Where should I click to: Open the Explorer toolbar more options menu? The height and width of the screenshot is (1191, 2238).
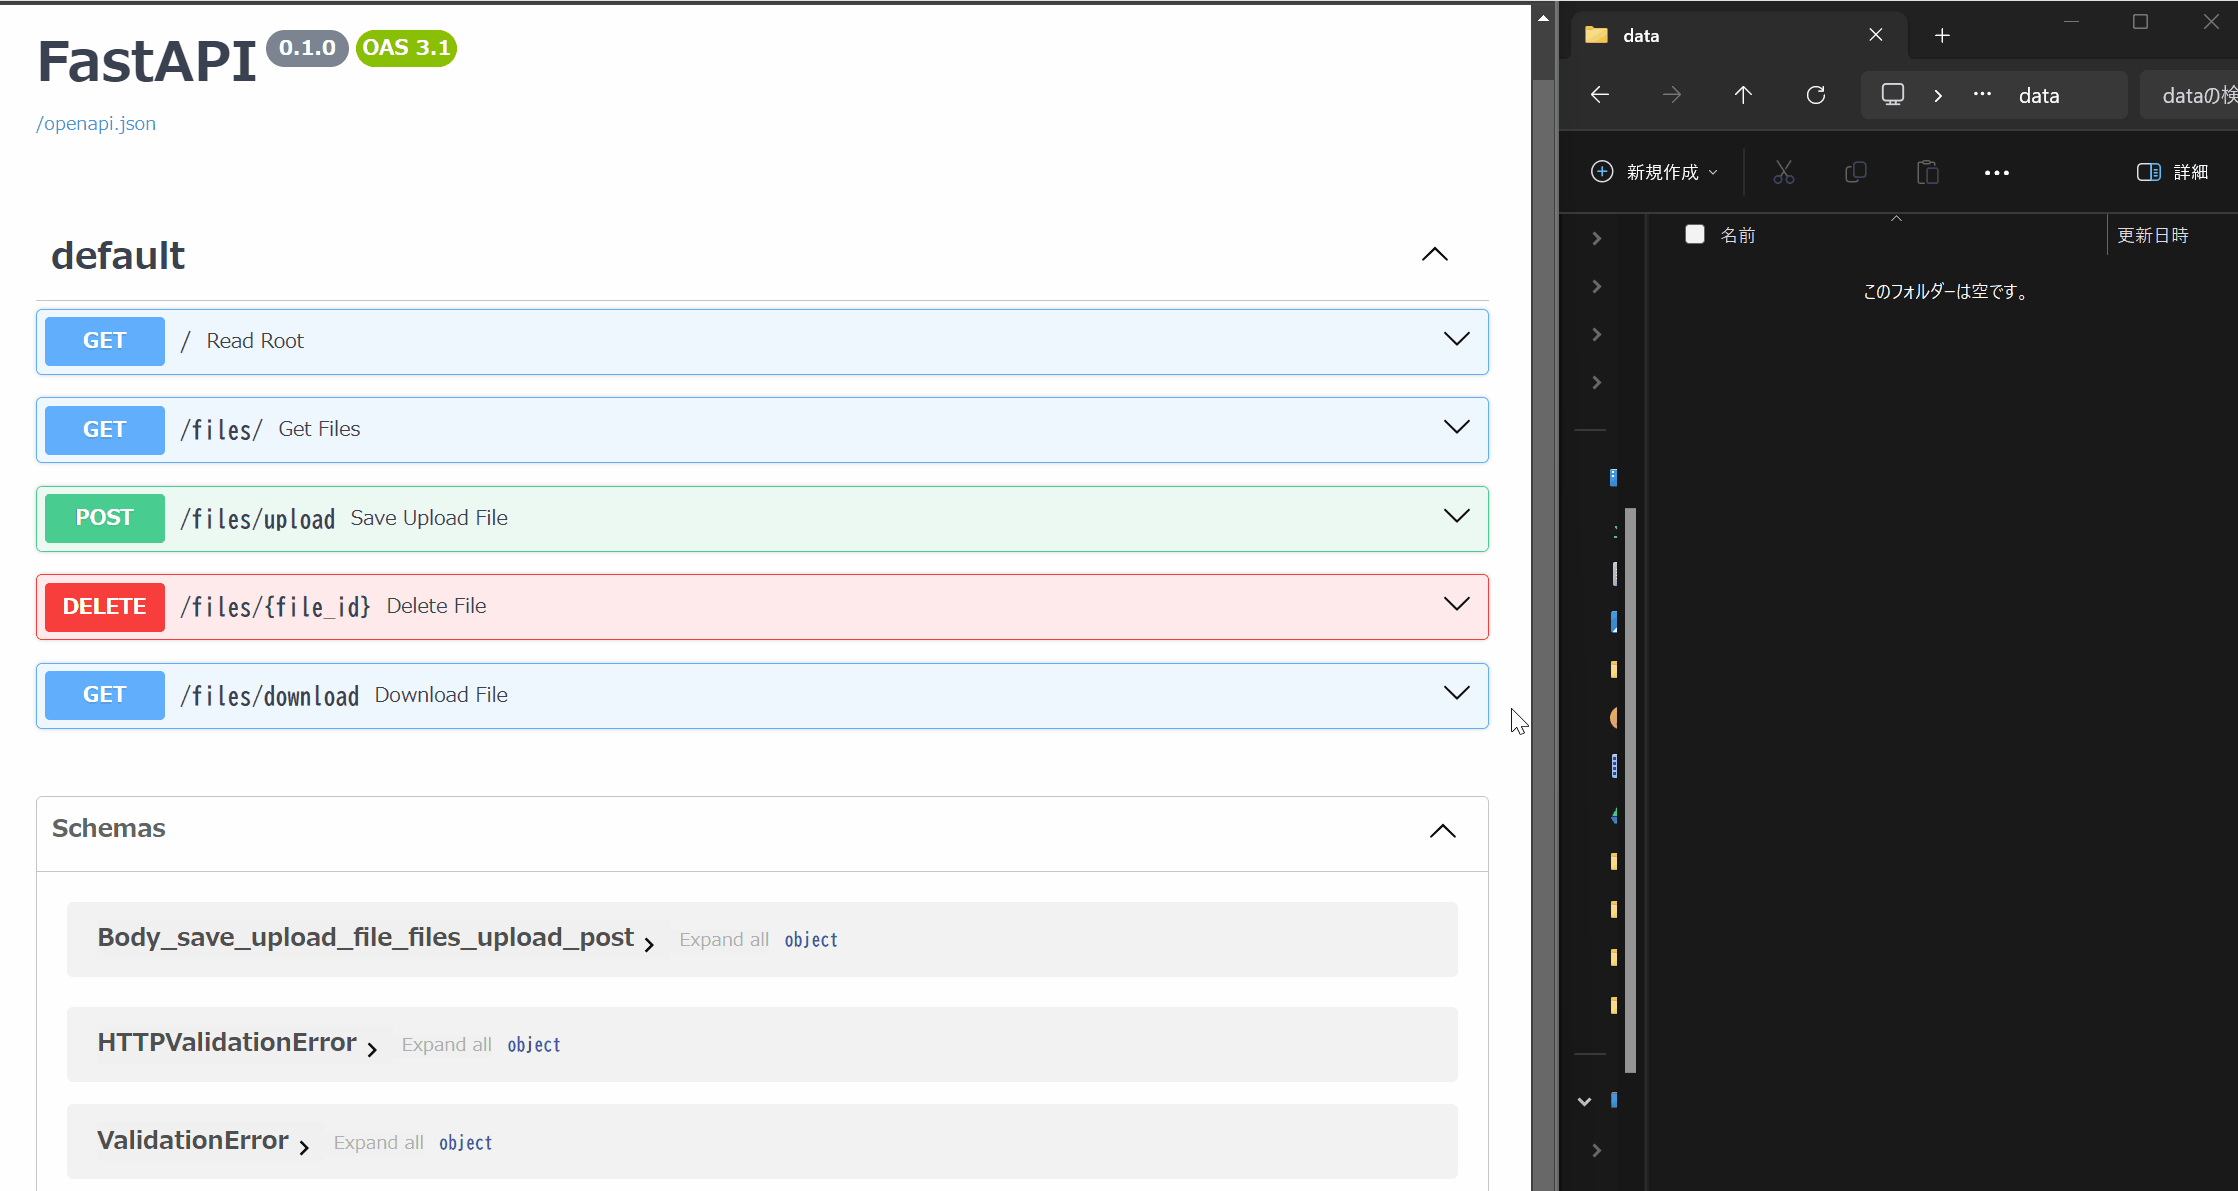[x=1997, y=172]
